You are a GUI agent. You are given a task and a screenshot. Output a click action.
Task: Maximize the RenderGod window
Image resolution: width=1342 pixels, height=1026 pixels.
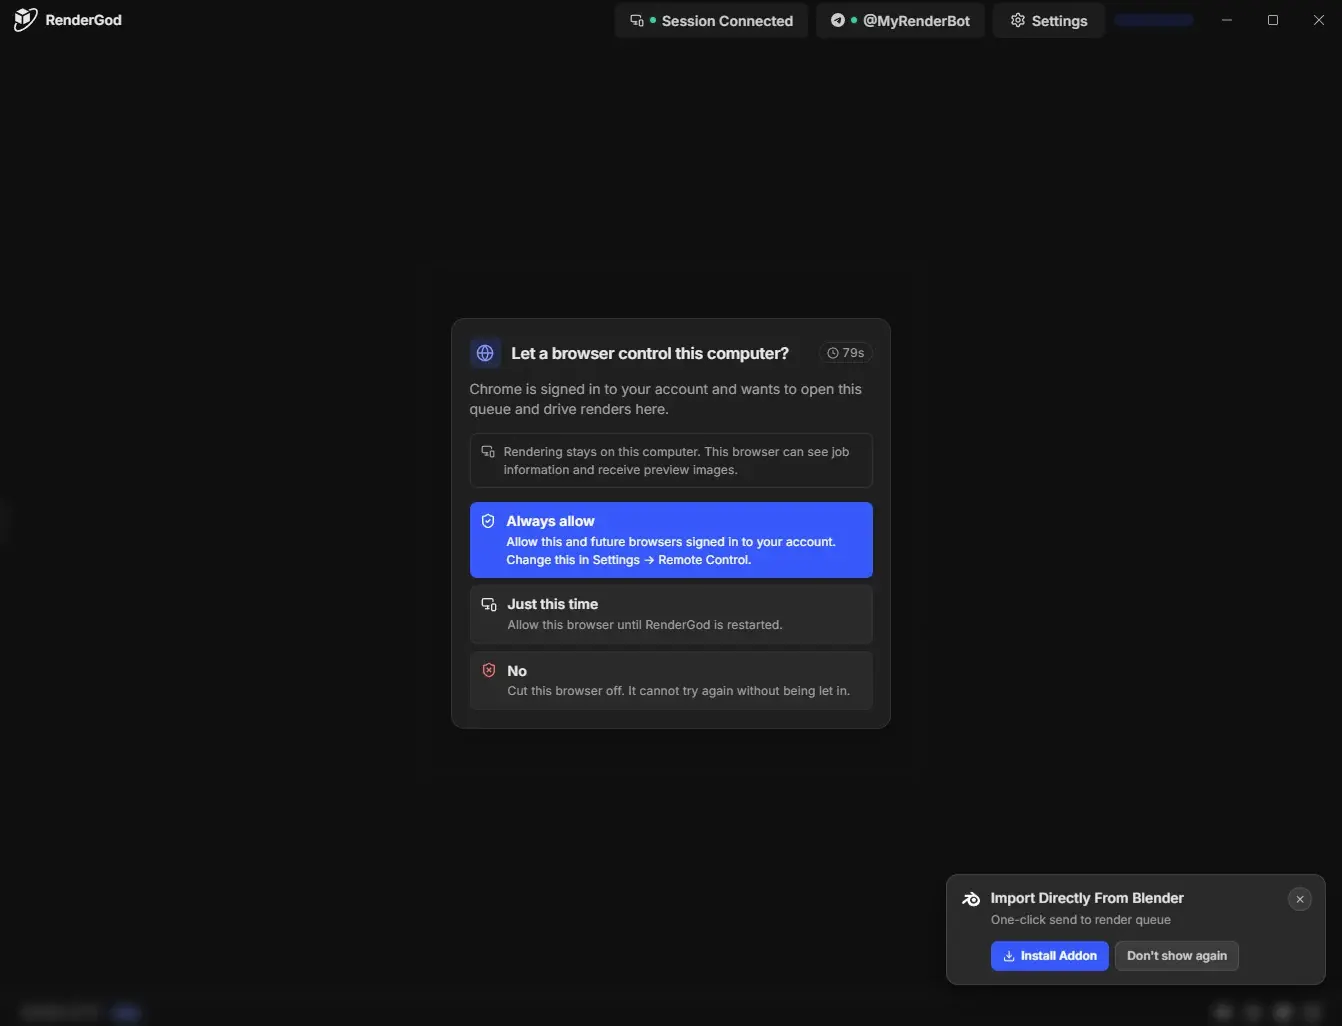tap(1273, 20)
